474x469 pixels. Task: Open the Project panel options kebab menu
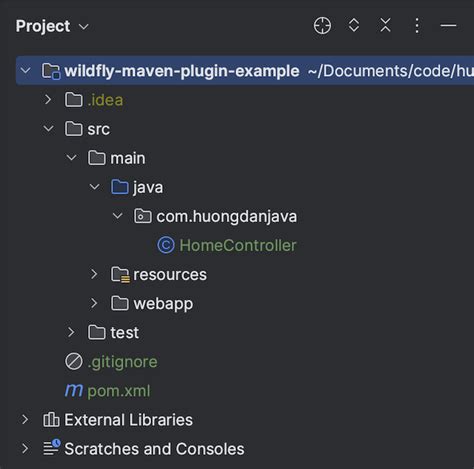(417, 26)
